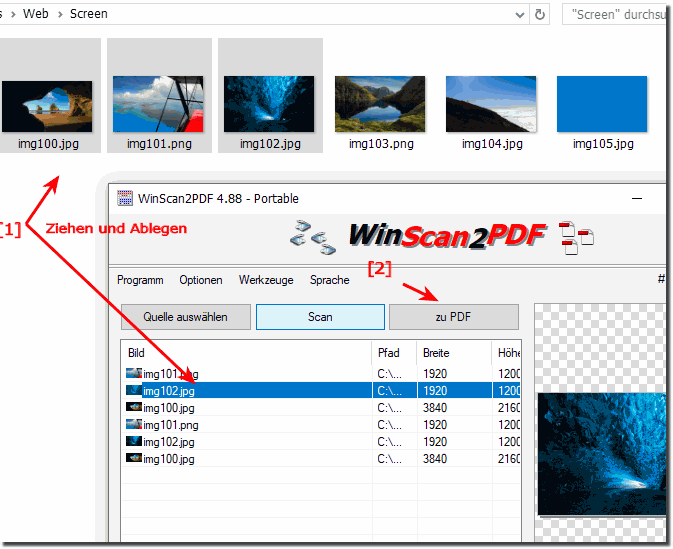This screenshot has height=549, width=673.
Task: Click Screen in the breadcrumb path
Action: click(89, 14)
